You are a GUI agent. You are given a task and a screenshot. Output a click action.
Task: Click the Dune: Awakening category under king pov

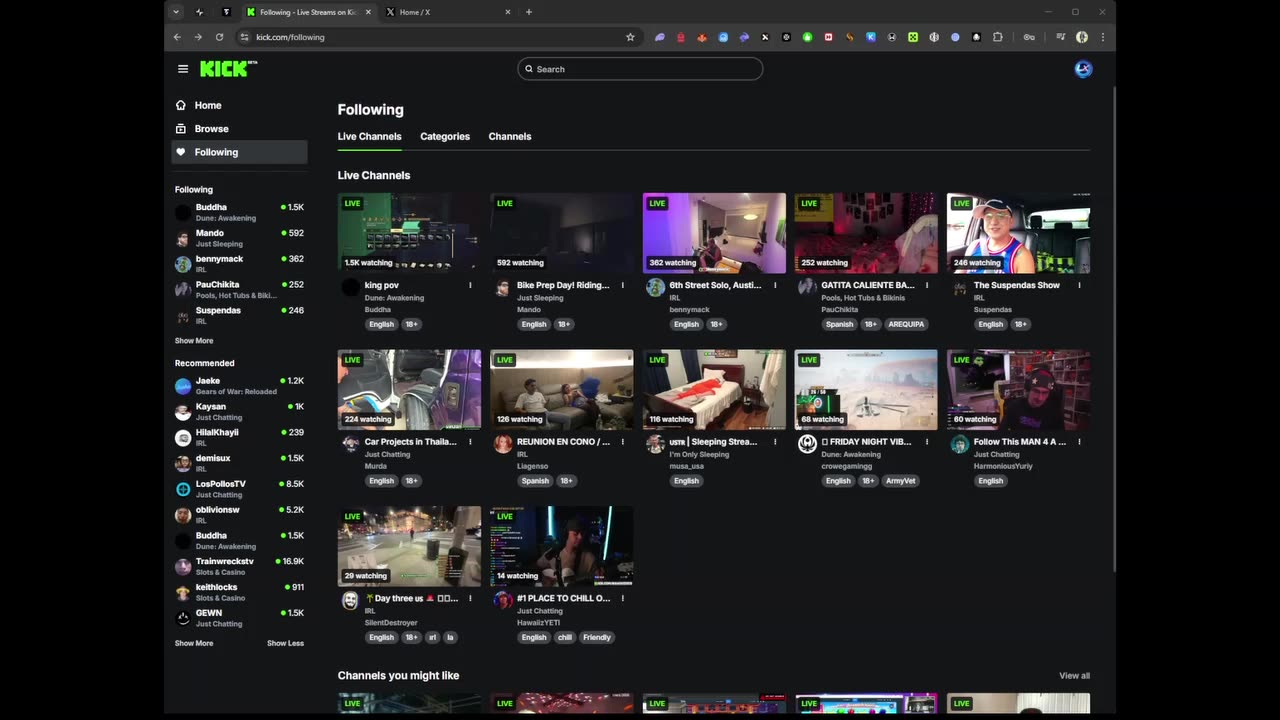pos(394,298)
